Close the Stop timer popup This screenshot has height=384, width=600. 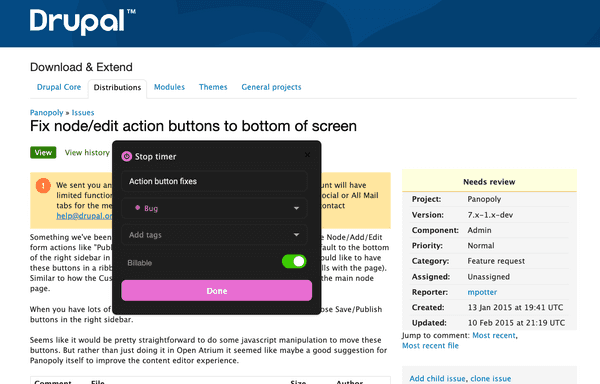(307, 155)
